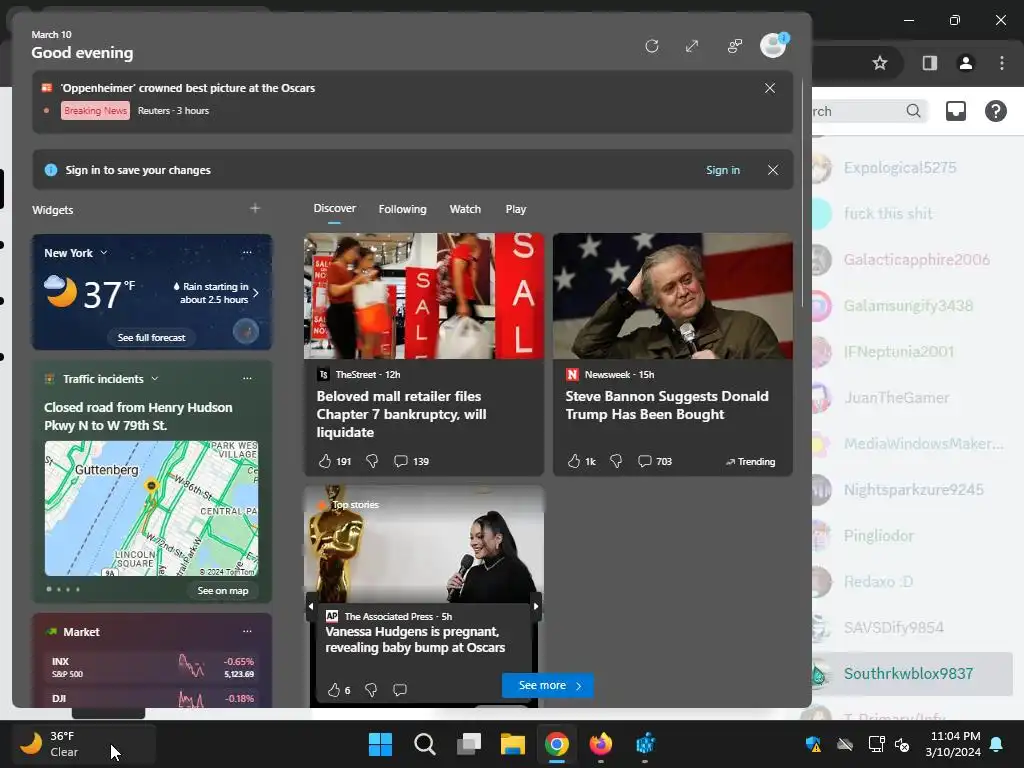The width and height of the screenshot is (1024, 768).
Task: Dislike the Steve Bannon article
Action: 616,461
